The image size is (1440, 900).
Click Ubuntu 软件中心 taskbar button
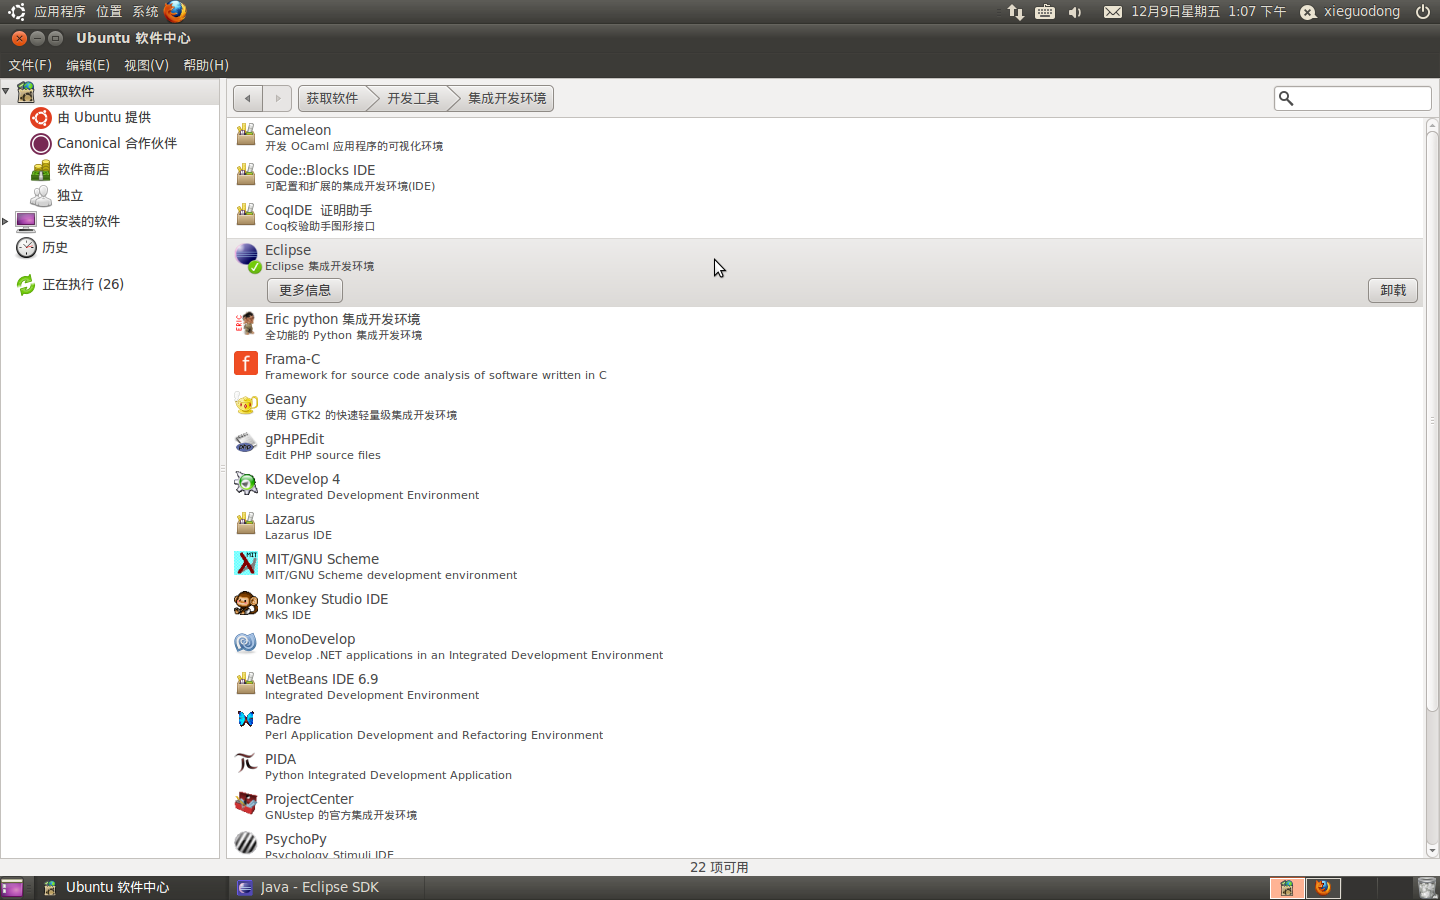coord(132,888)
